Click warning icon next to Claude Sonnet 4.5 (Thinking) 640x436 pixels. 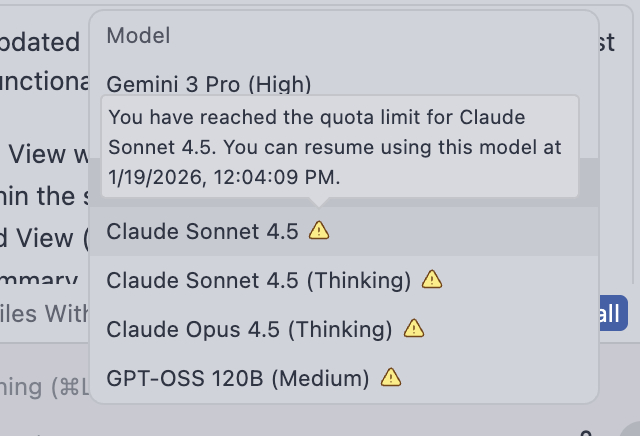point(431,279)
